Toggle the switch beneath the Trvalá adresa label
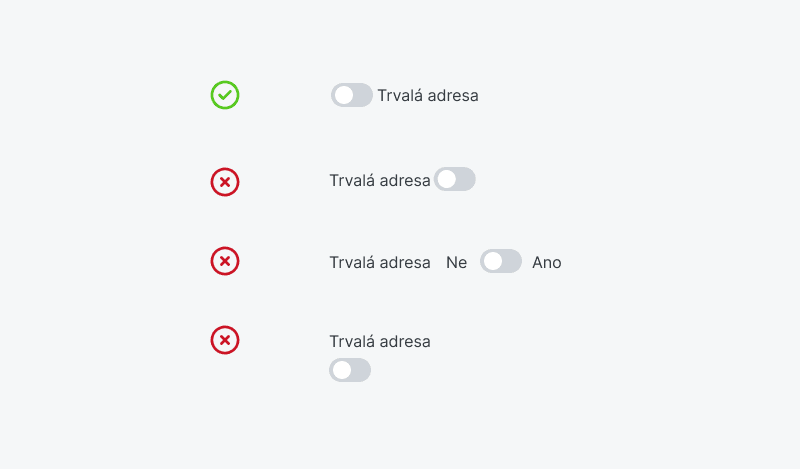Viewport: 800px width, 469px height. tap(350, 370)
